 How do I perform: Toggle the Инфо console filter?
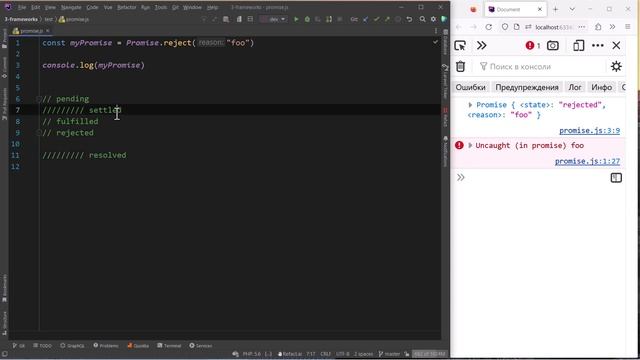coord(602,87)
